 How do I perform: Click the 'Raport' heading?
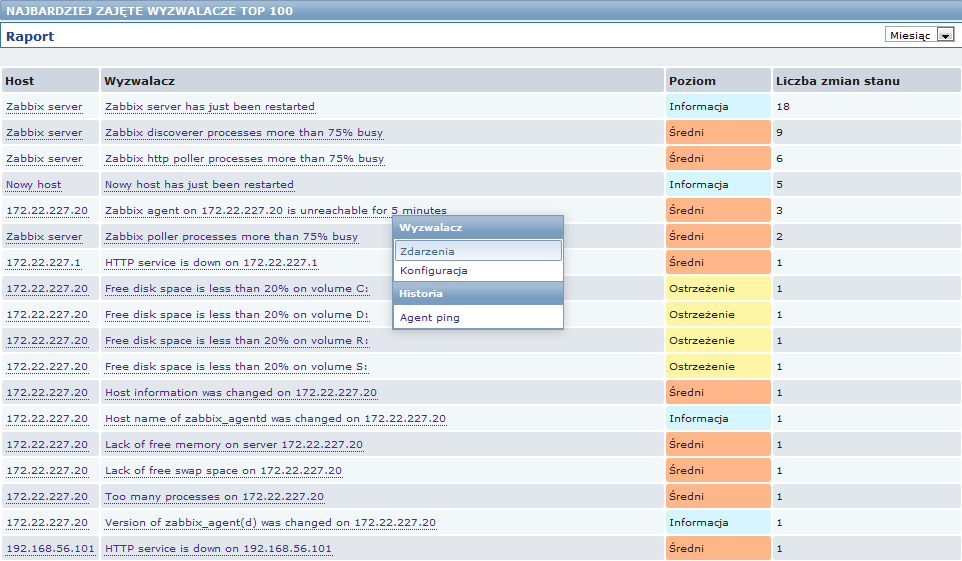click(30, 36)
